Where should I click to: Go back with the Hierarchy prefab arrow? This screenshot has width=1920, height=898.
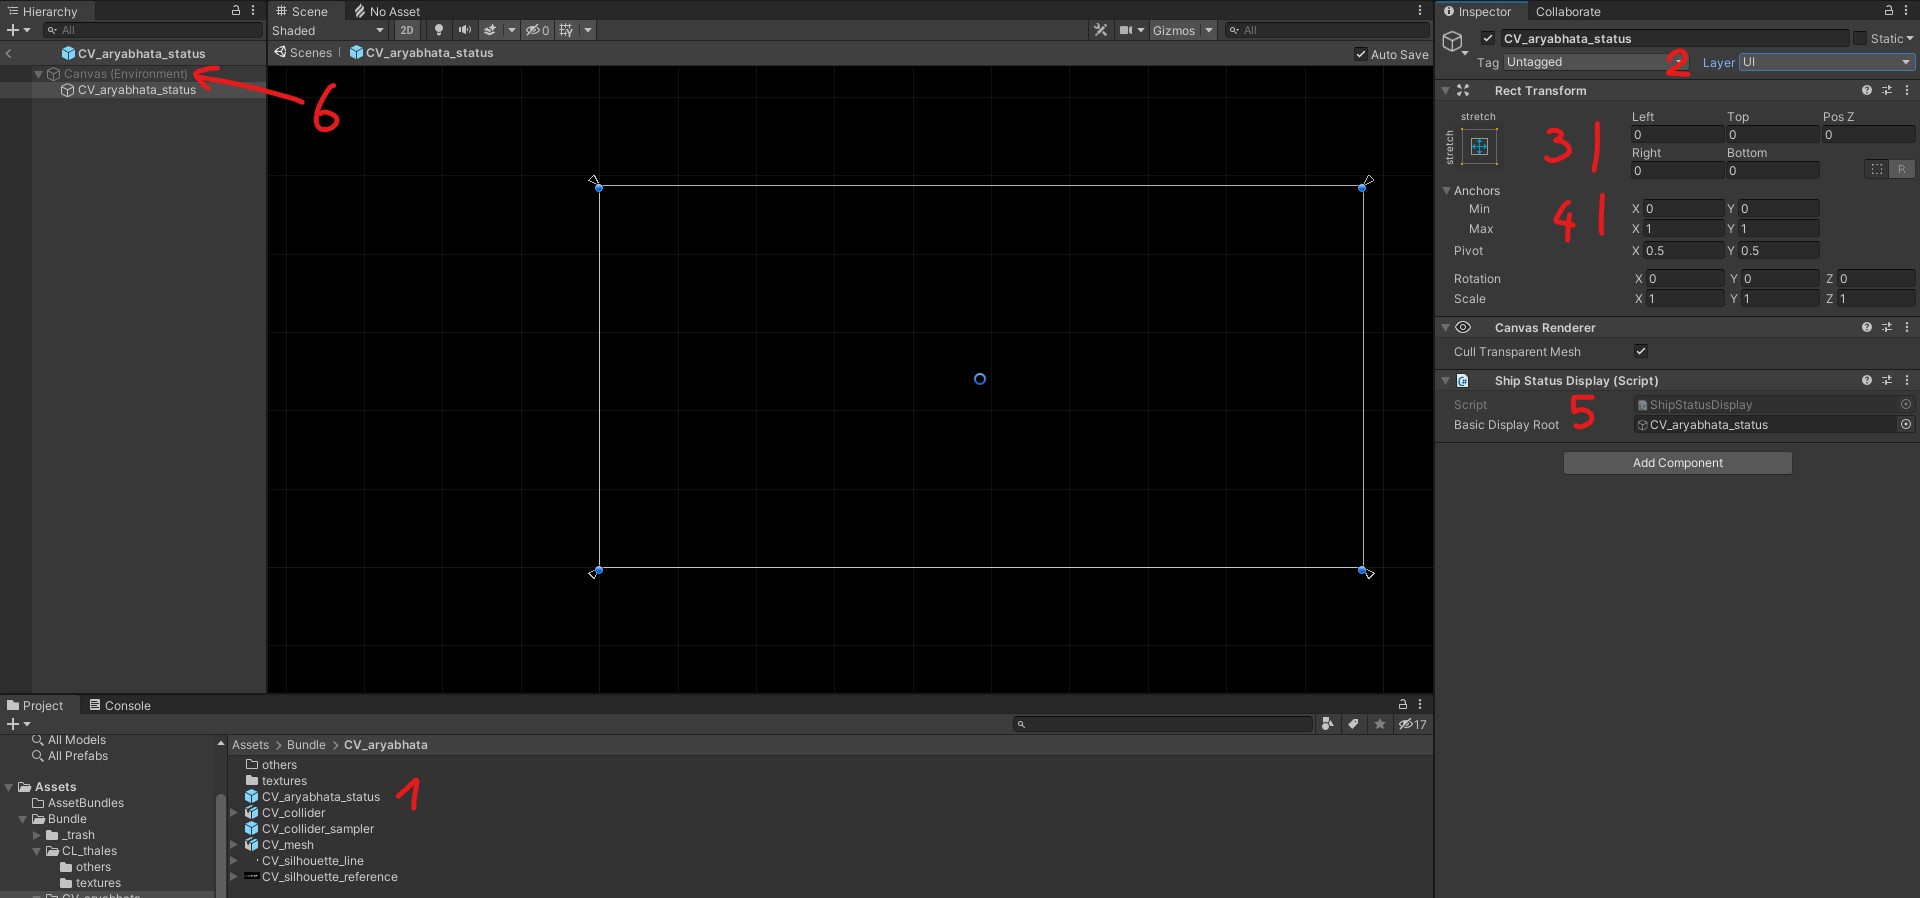tap(9, 54)
